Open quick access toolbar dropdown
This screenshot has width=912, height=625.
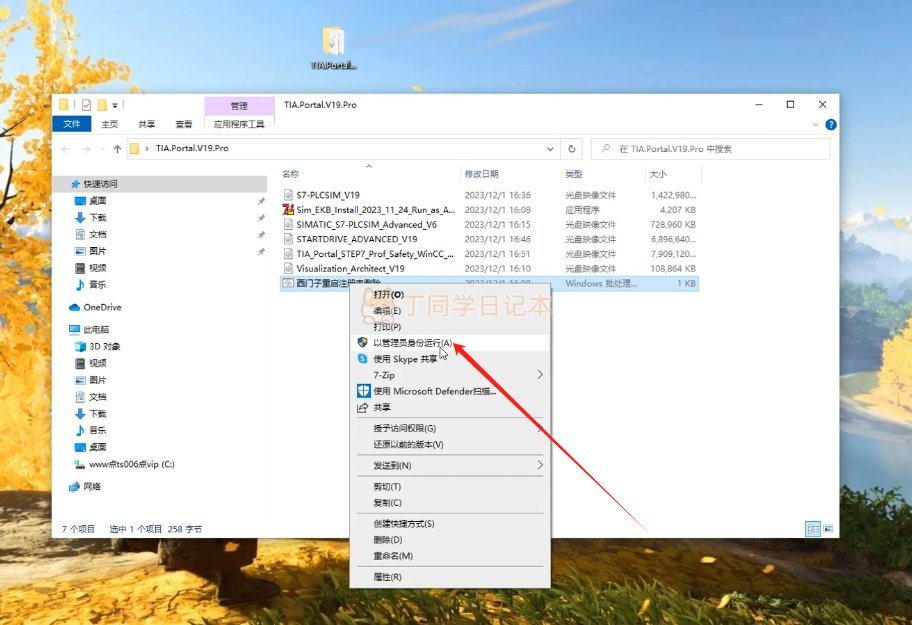(x=115, y=105)
